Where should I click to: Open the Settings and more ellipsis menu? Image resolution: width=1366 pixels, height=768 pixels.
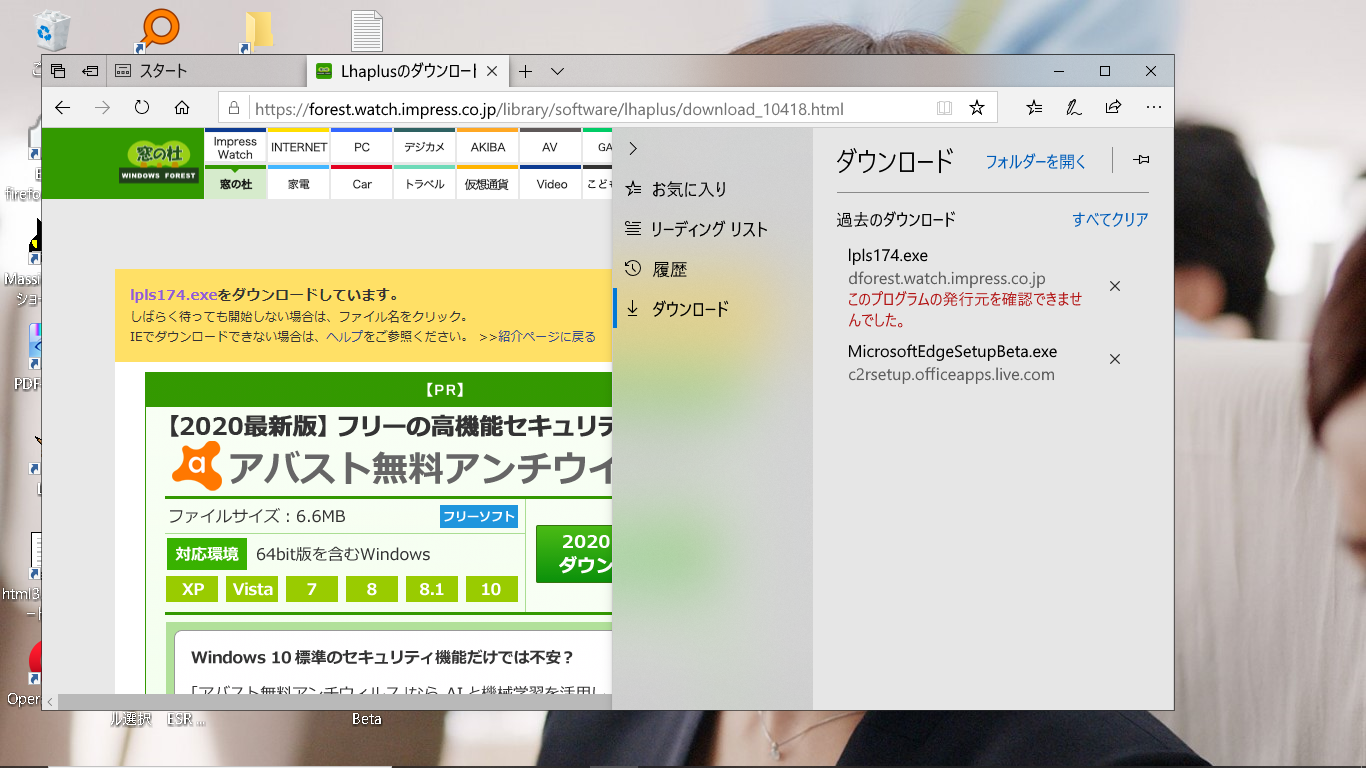point(1153,108)
